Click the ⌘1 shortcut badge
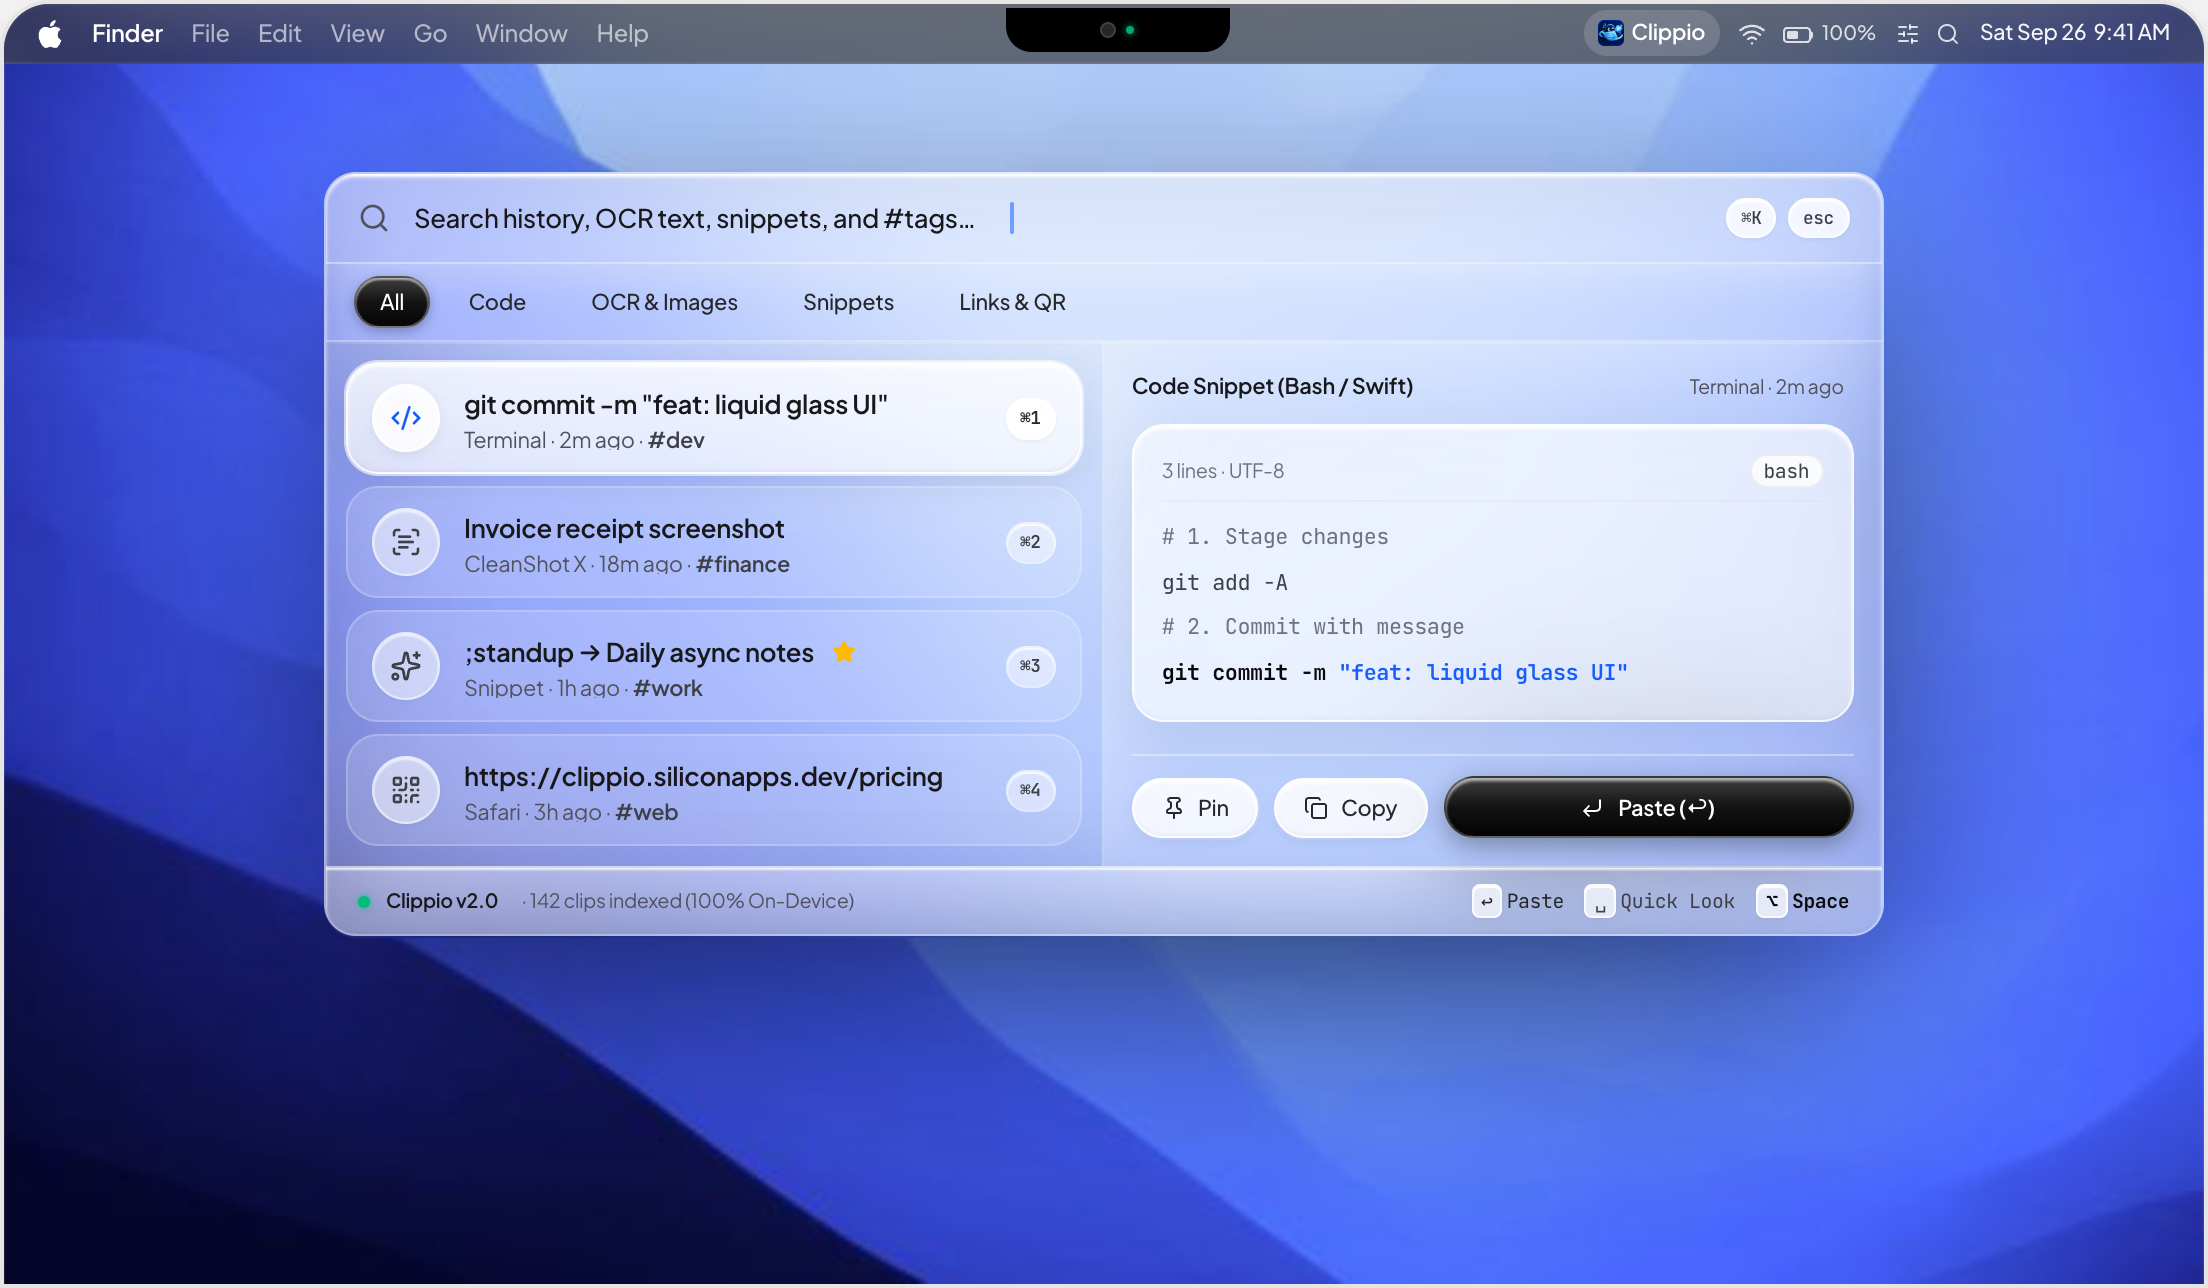Viewport: 2208px width, 1288px height. point(1030,418)
